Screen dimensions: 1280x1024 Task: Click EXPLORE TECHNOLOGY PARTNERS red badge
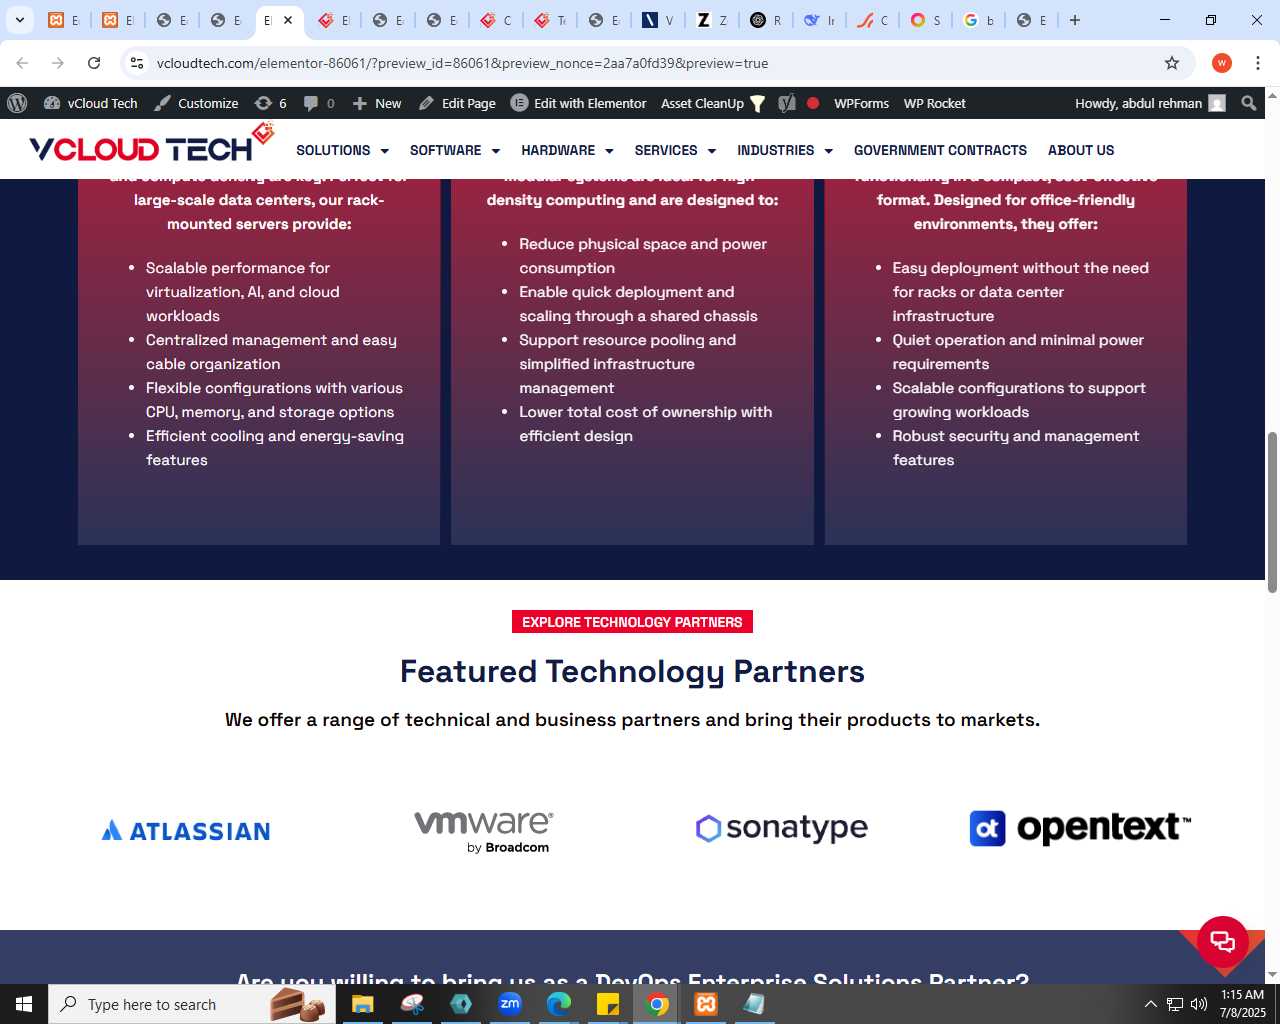pos(632,622)
